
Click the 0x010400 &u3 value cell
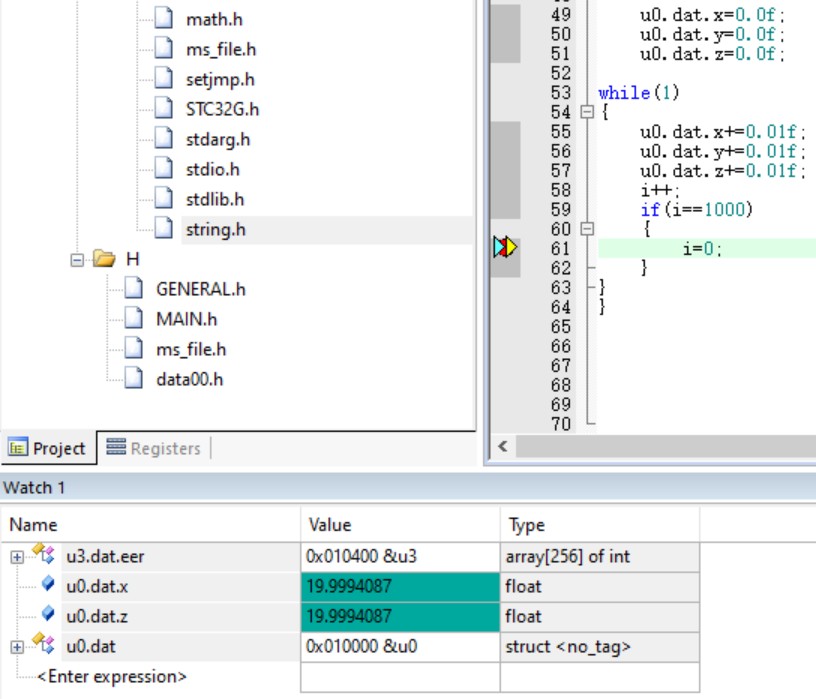pyautogui.click(x=400, y=556)
